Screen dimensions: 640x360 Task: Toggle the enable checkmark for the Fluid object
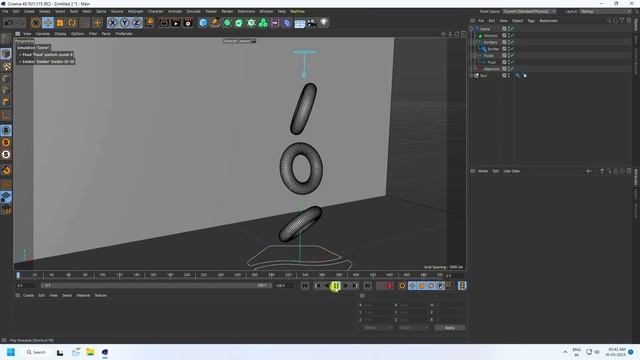[x=512, y=62]
